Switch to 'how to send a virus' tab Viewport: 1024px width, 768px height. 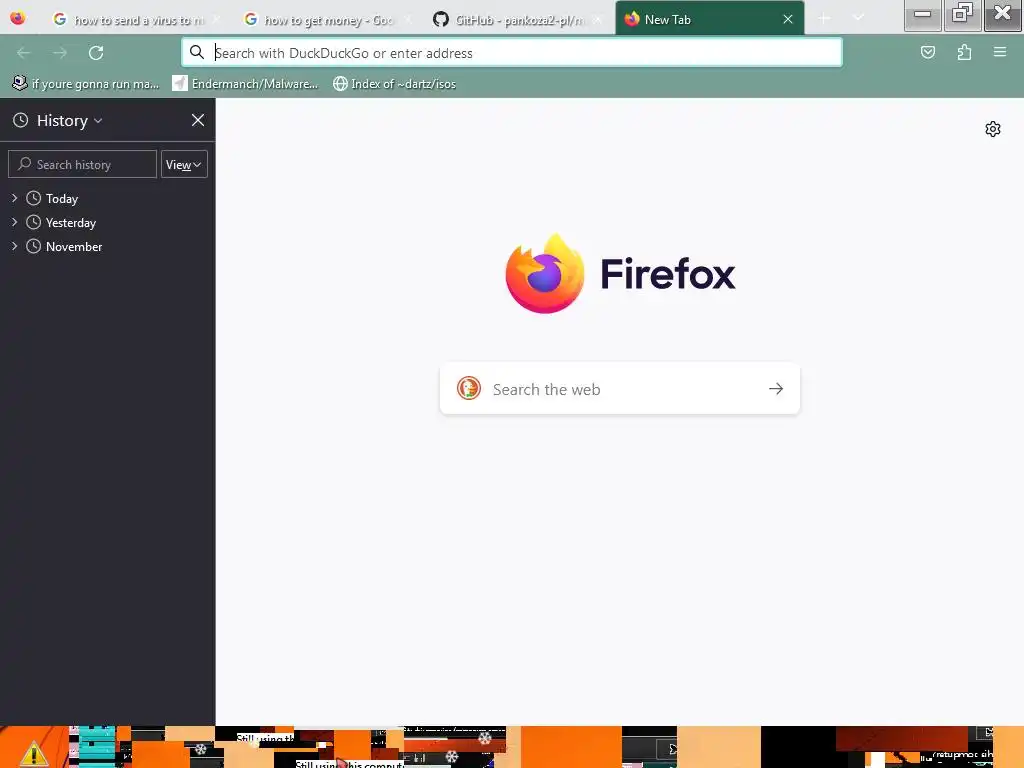[x=136, y=20]
